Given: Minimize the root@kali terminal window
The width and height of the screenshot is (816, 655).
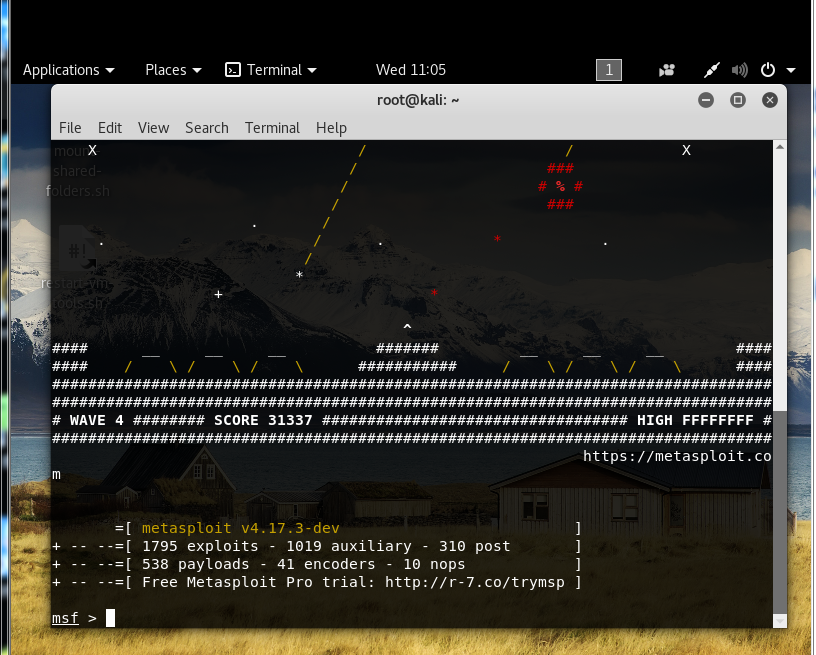Looking at the screenshot, I should [x=706, y=100].
